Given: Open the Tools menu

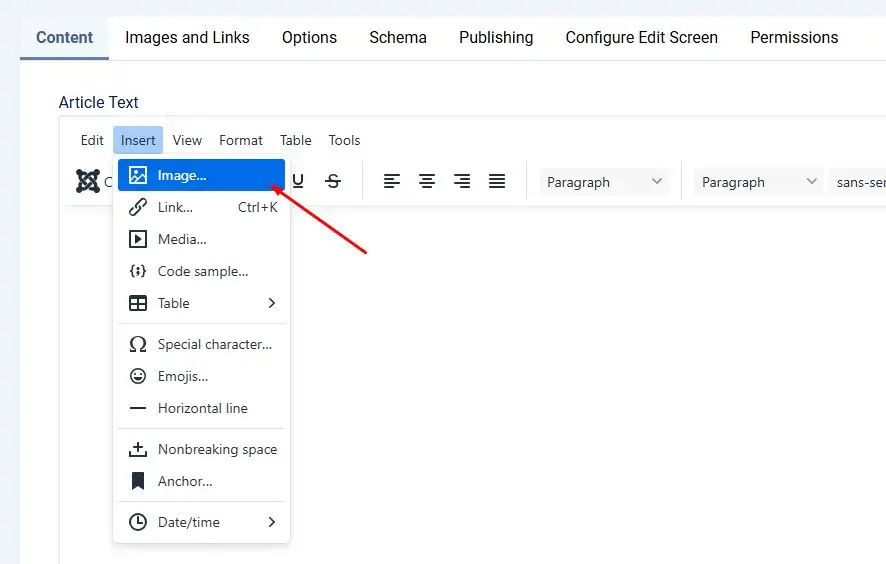Looking at the screenshot, I should [x=344, y=140].
